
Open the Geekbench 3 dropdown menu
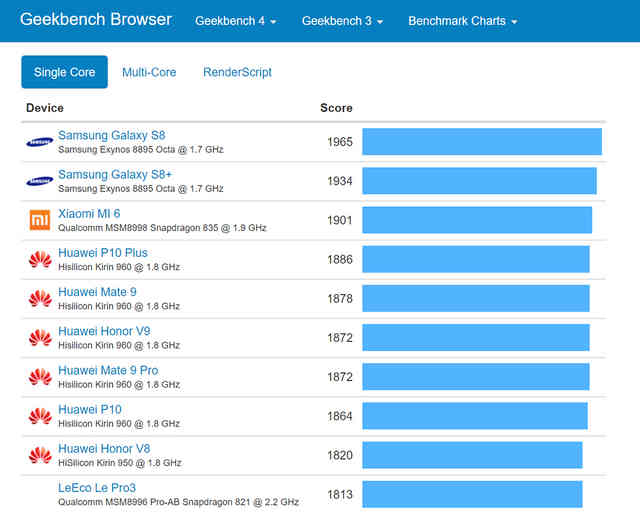point(342,21)
